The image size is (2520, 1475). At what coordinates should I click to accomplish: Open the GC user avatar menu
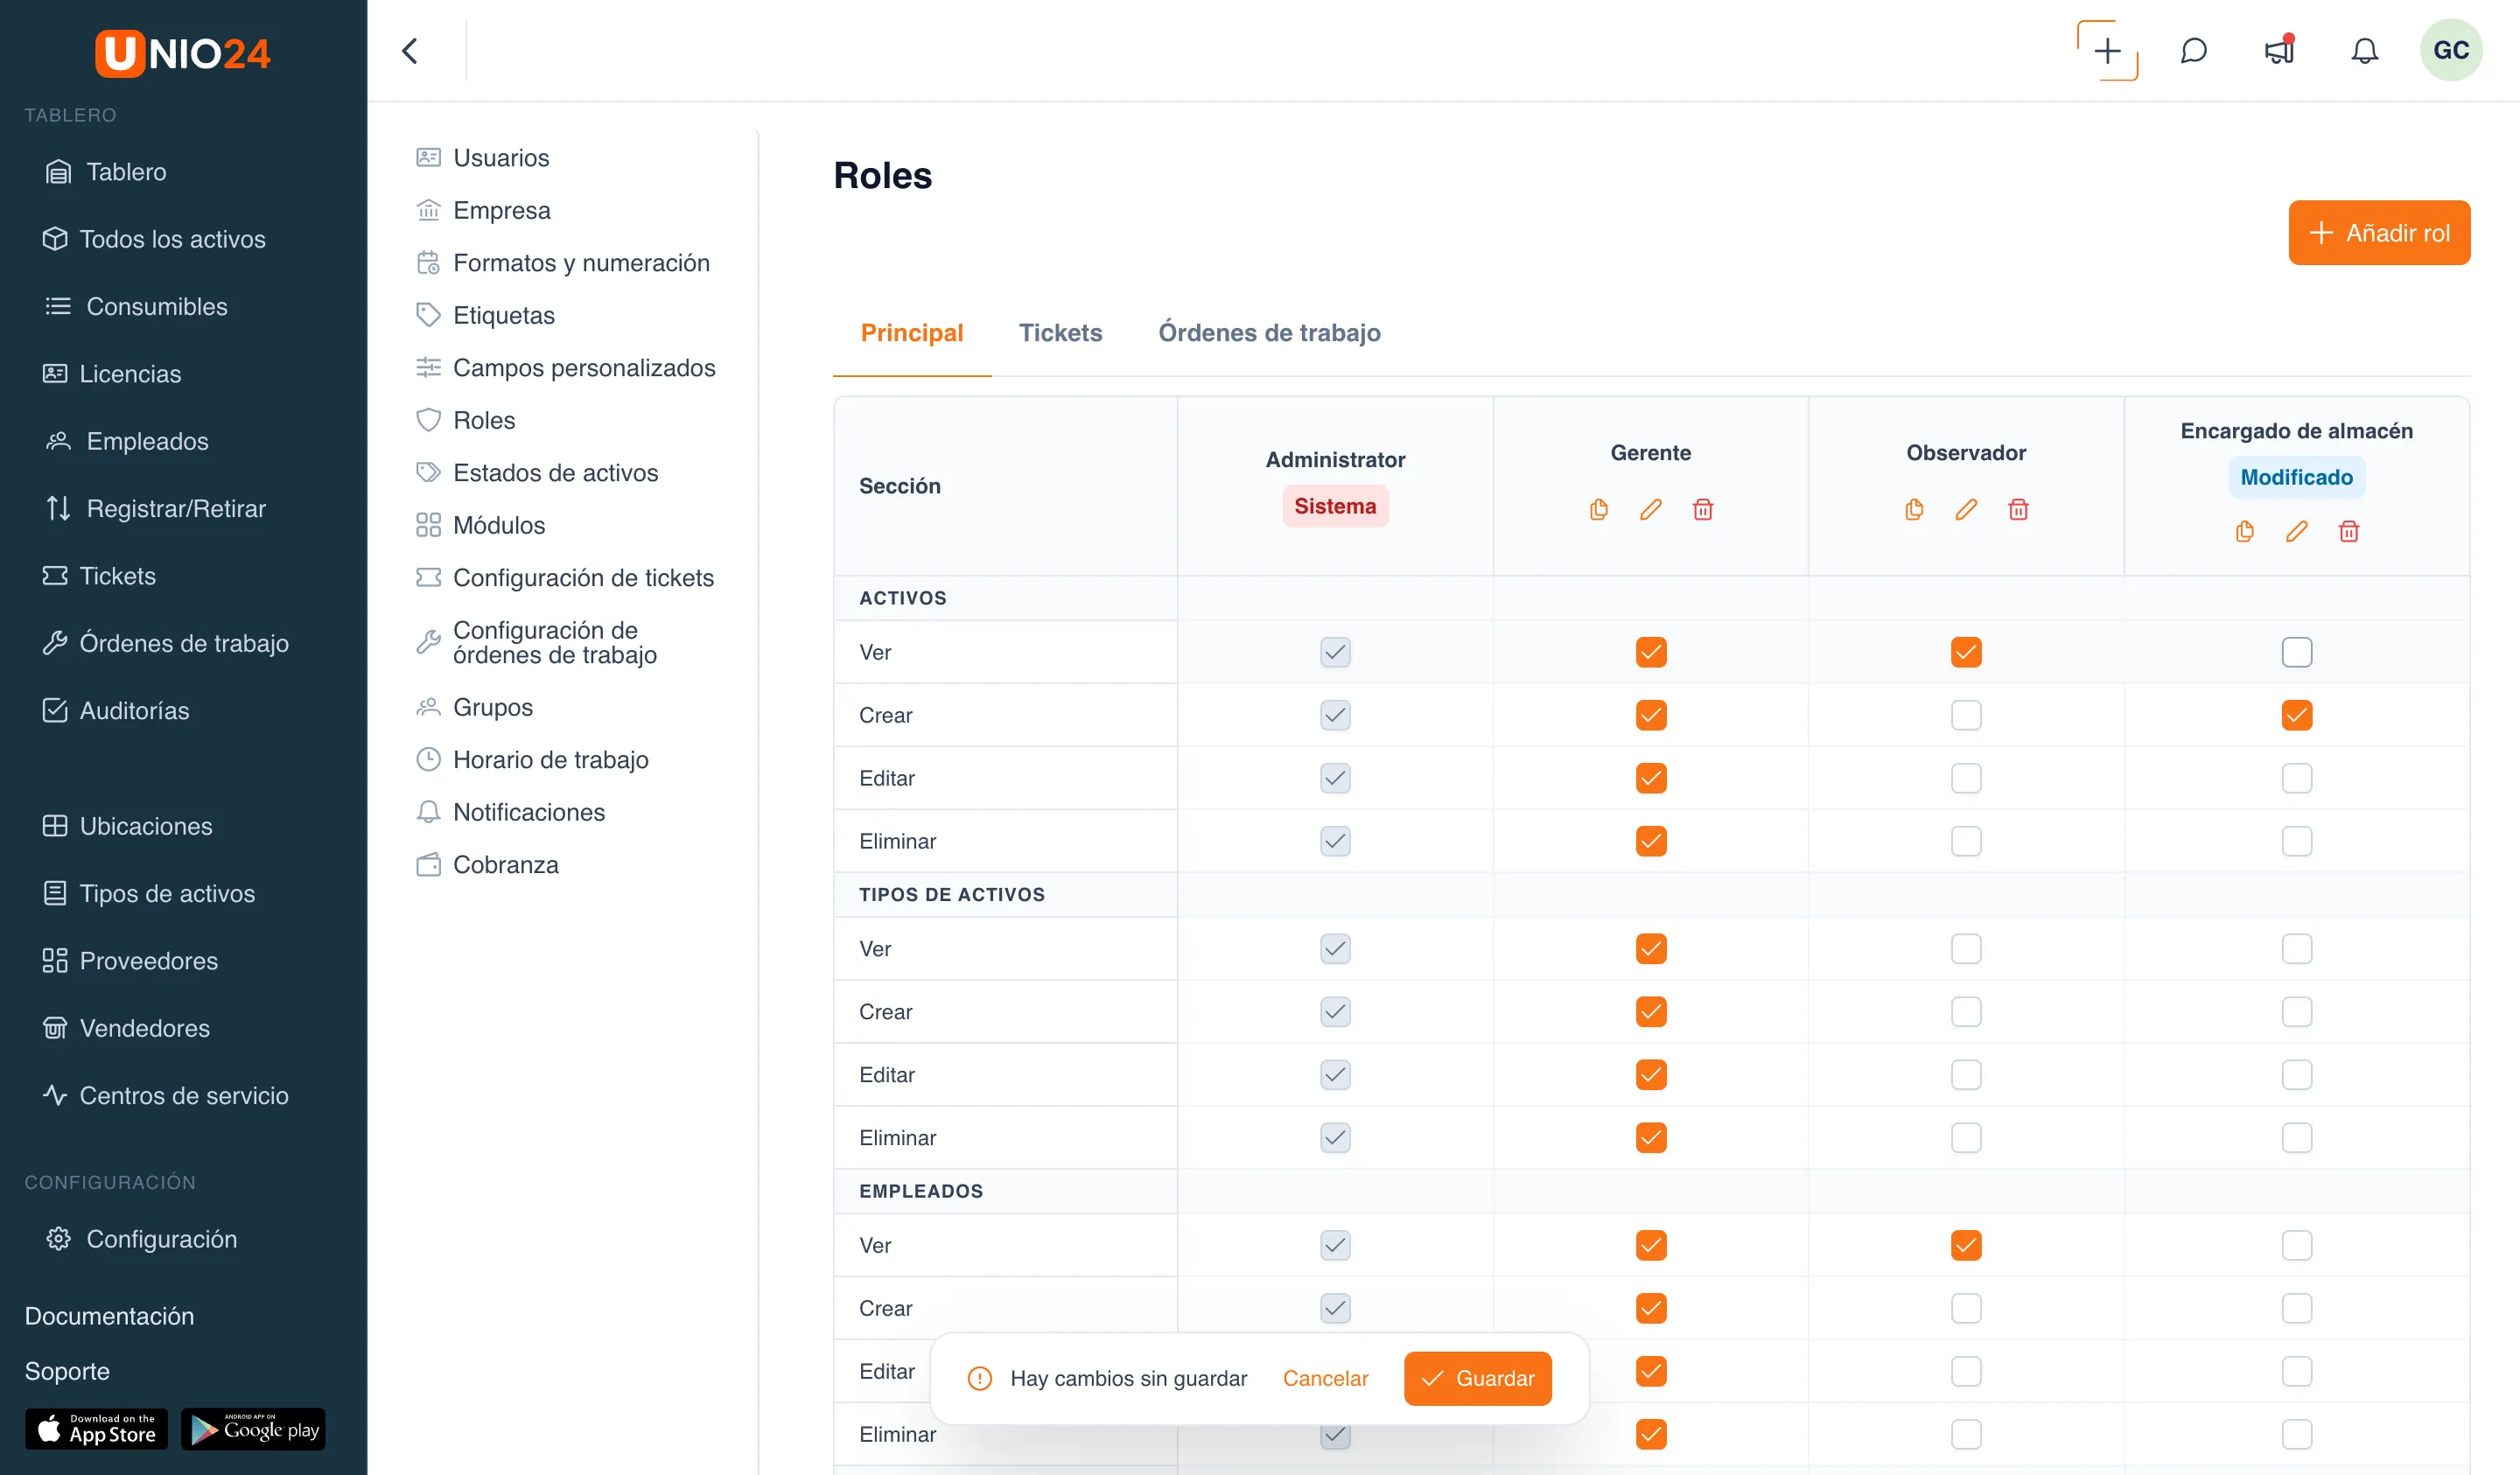(2451, 50)
